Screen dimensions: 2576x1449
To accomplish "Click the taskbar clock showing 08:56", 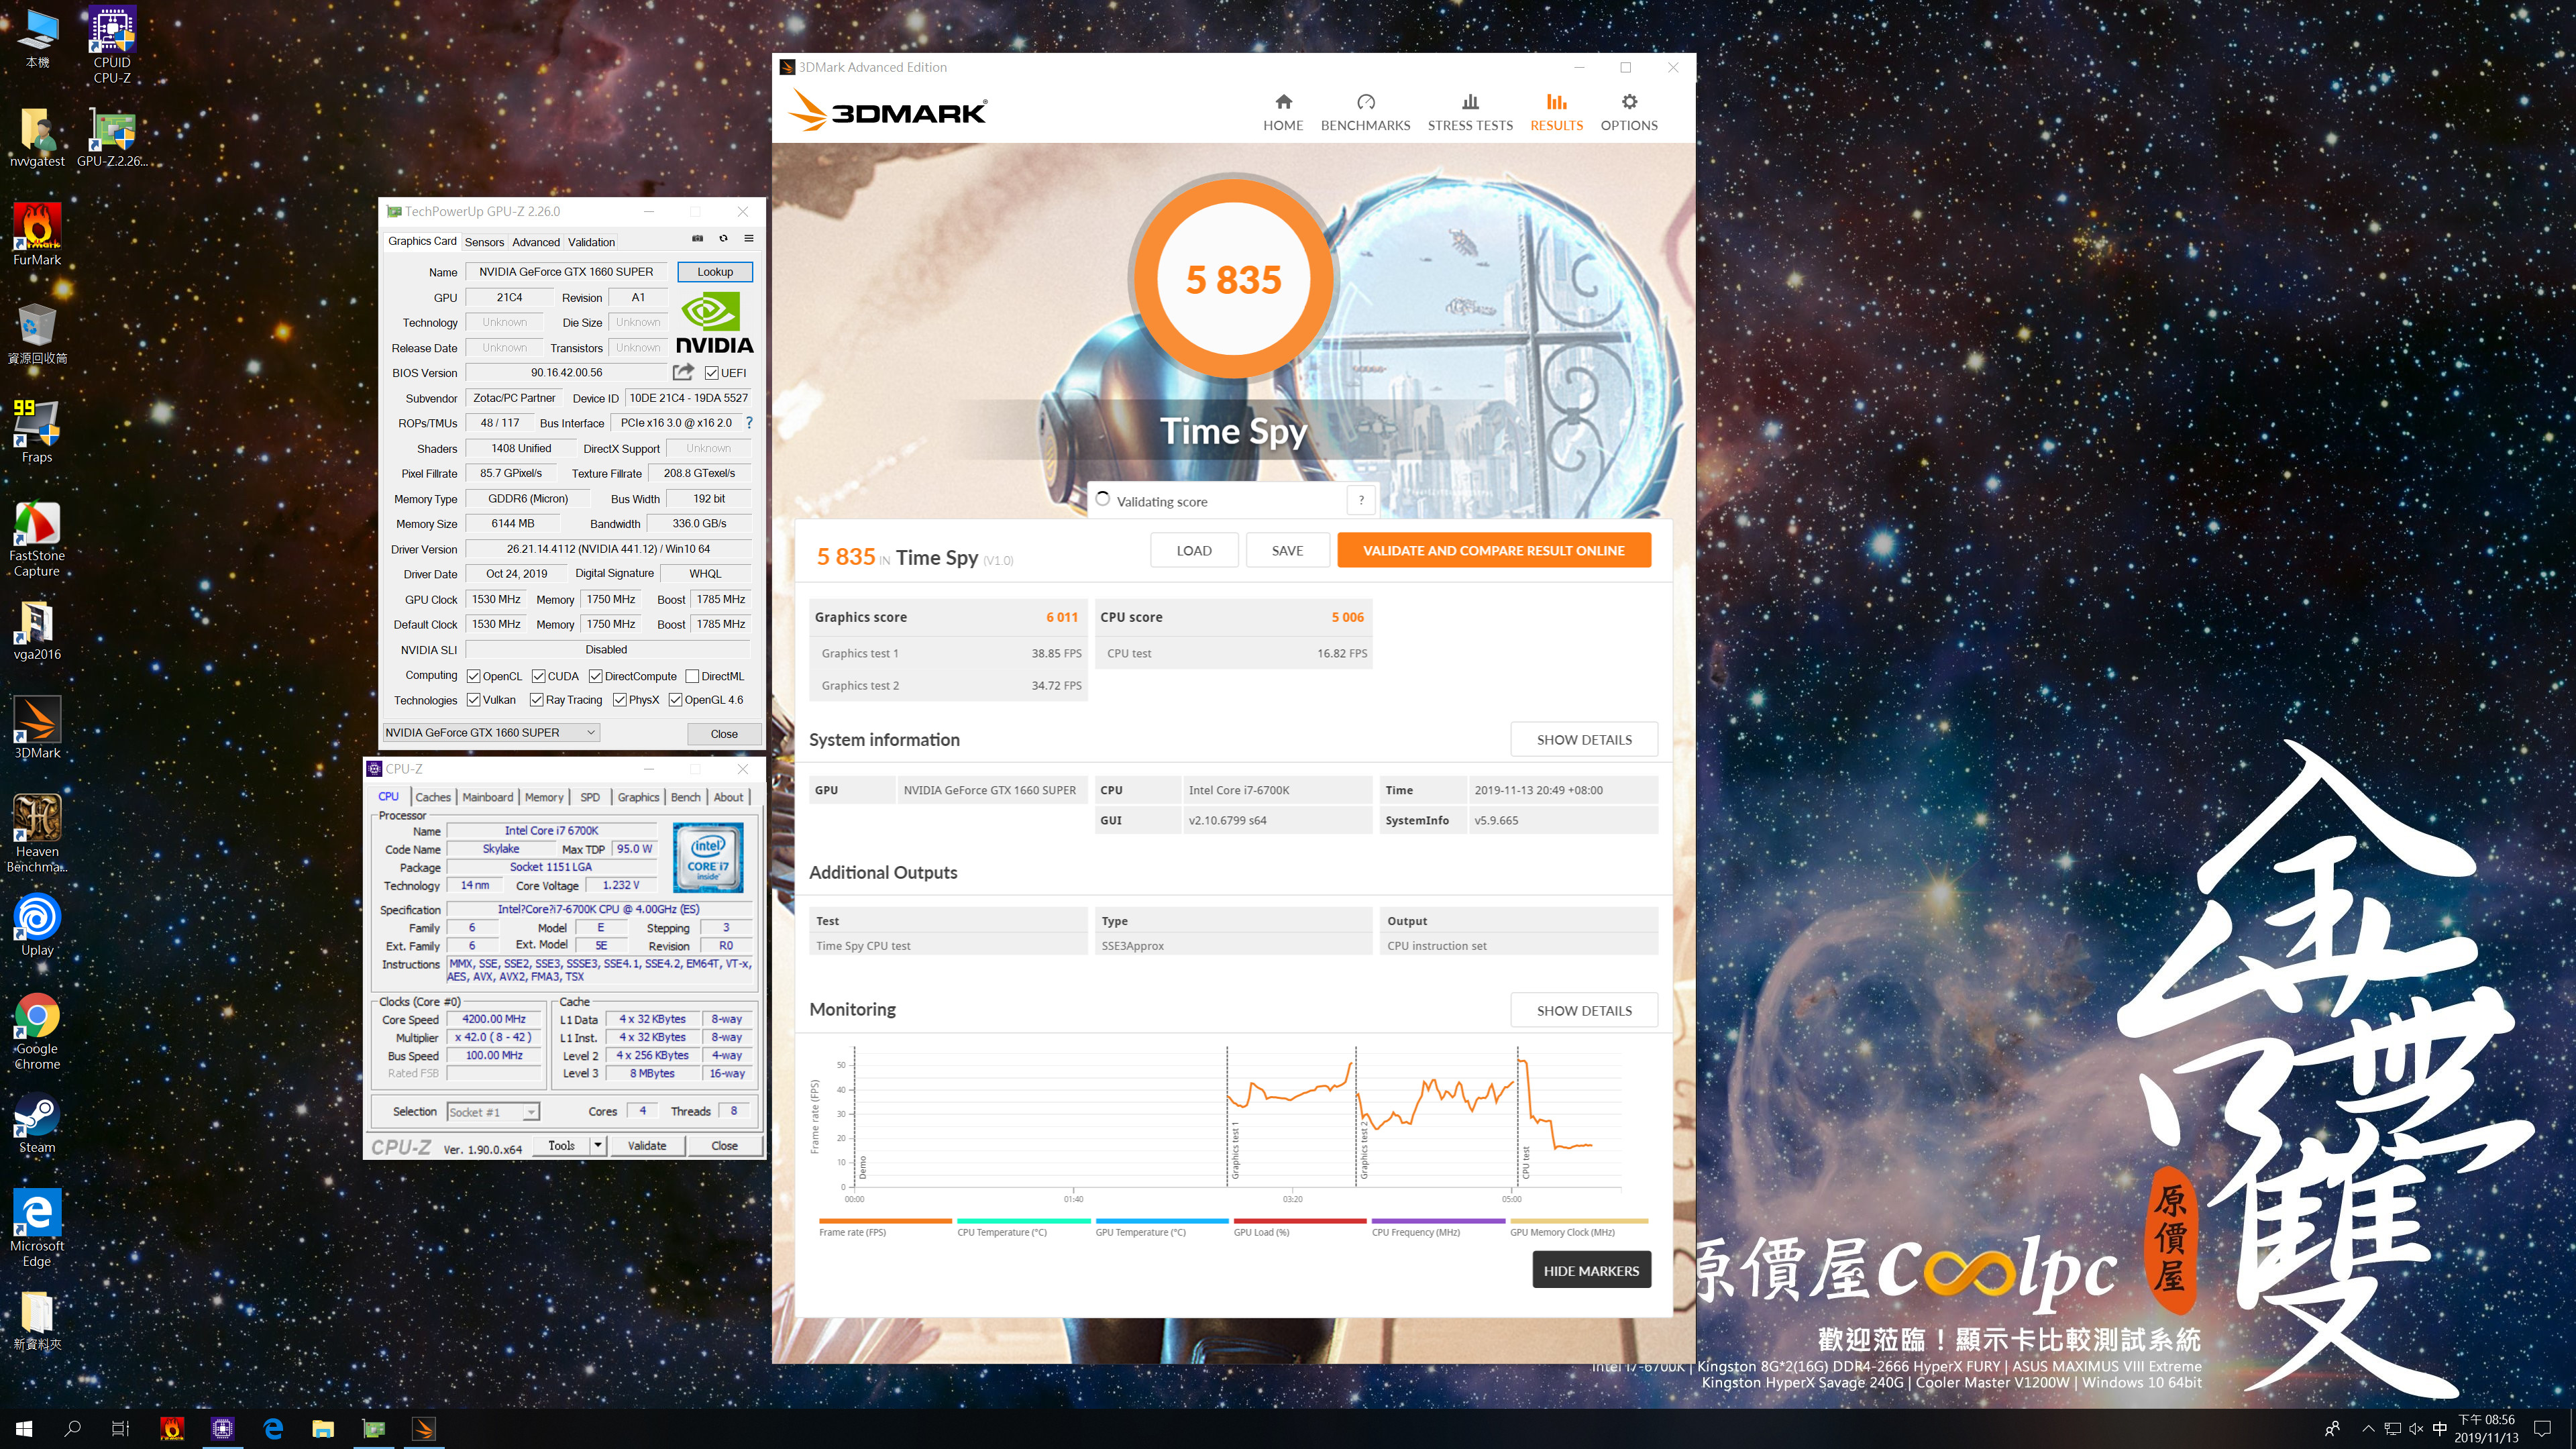I will (x=2486, y=1429).
